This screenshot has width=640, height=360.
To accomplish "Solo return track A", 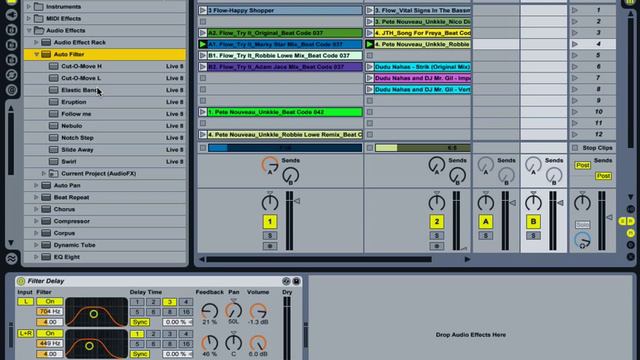I will (x=485, y=236).
